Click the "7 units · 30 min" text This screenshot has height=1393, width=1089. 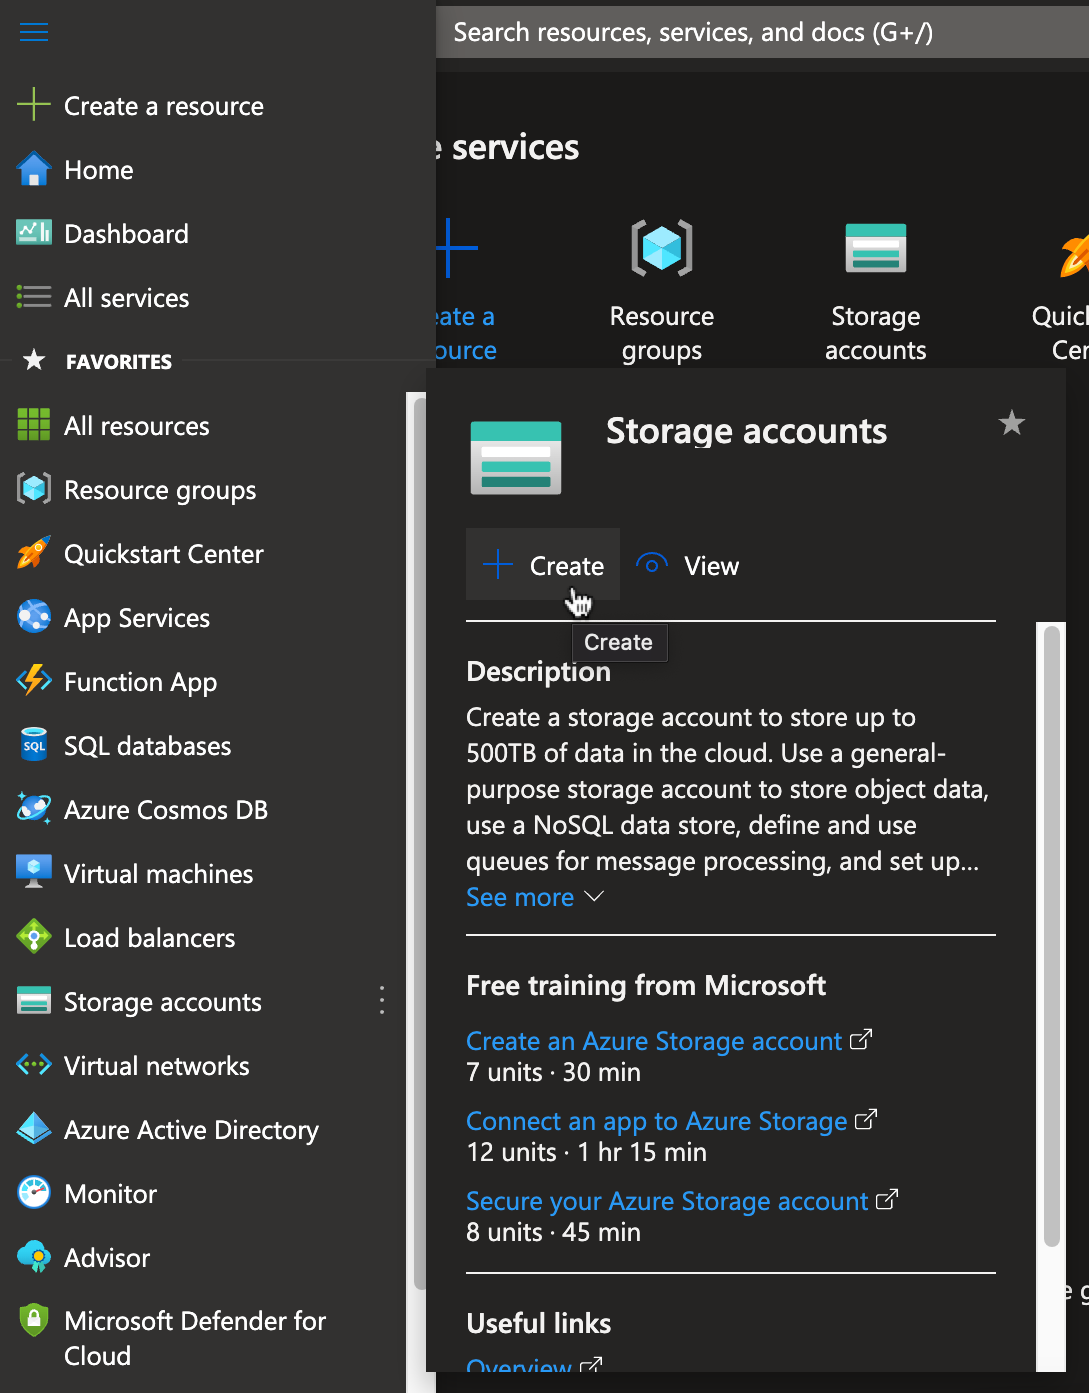point(553,1072)
